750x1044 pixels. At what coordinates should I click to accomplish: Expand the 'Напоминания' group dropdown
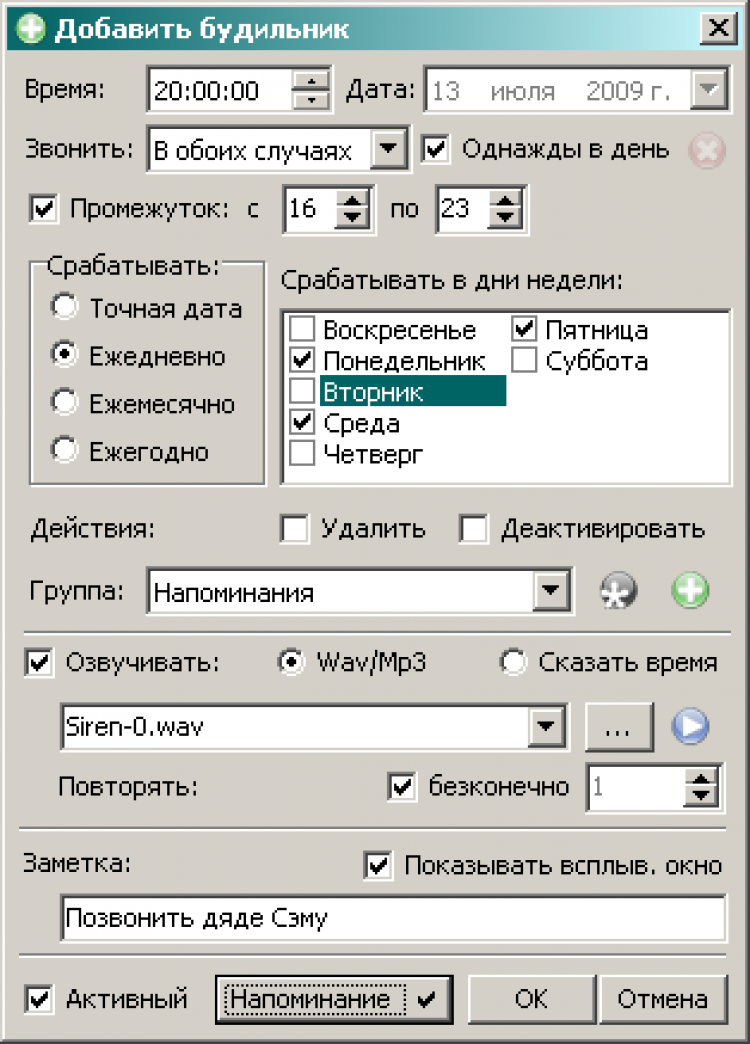[549, 591]
